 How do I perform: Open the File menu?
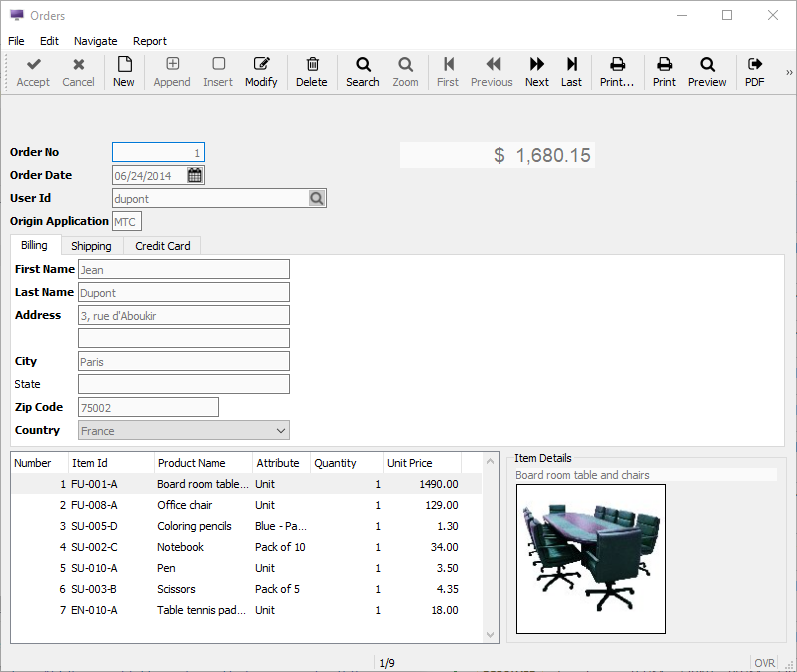[x=16, y=41]
